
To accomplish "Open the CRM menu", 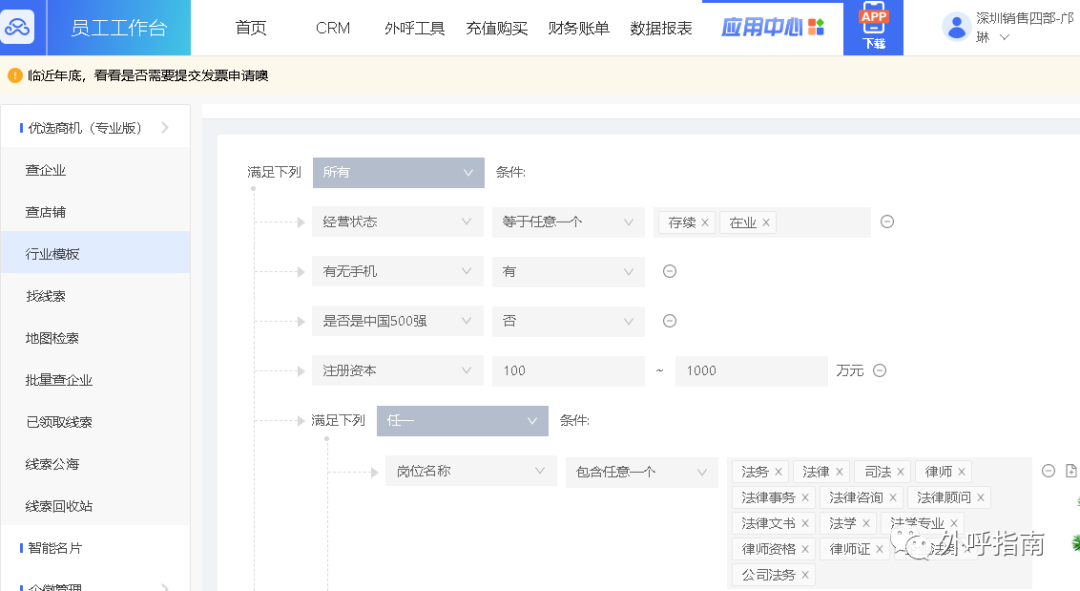I will click(333, 28).
